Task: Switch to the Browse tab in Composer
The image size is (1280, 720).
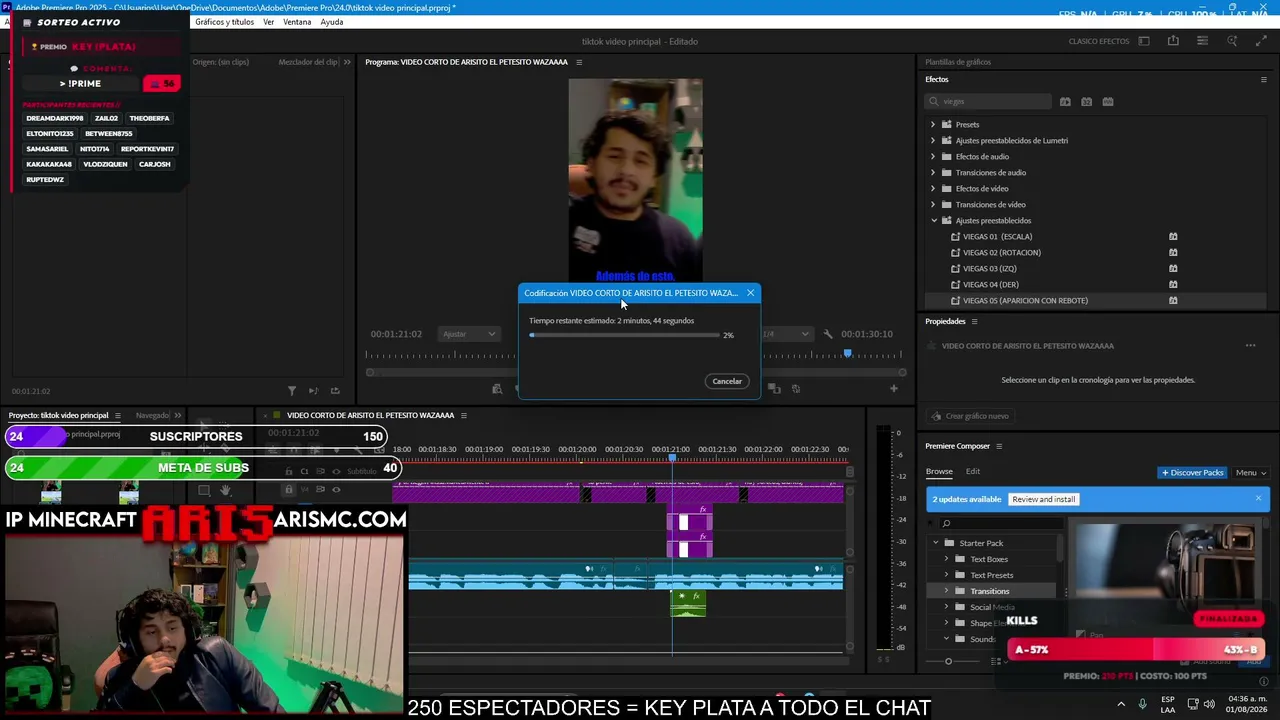Action: coord(939,472)
